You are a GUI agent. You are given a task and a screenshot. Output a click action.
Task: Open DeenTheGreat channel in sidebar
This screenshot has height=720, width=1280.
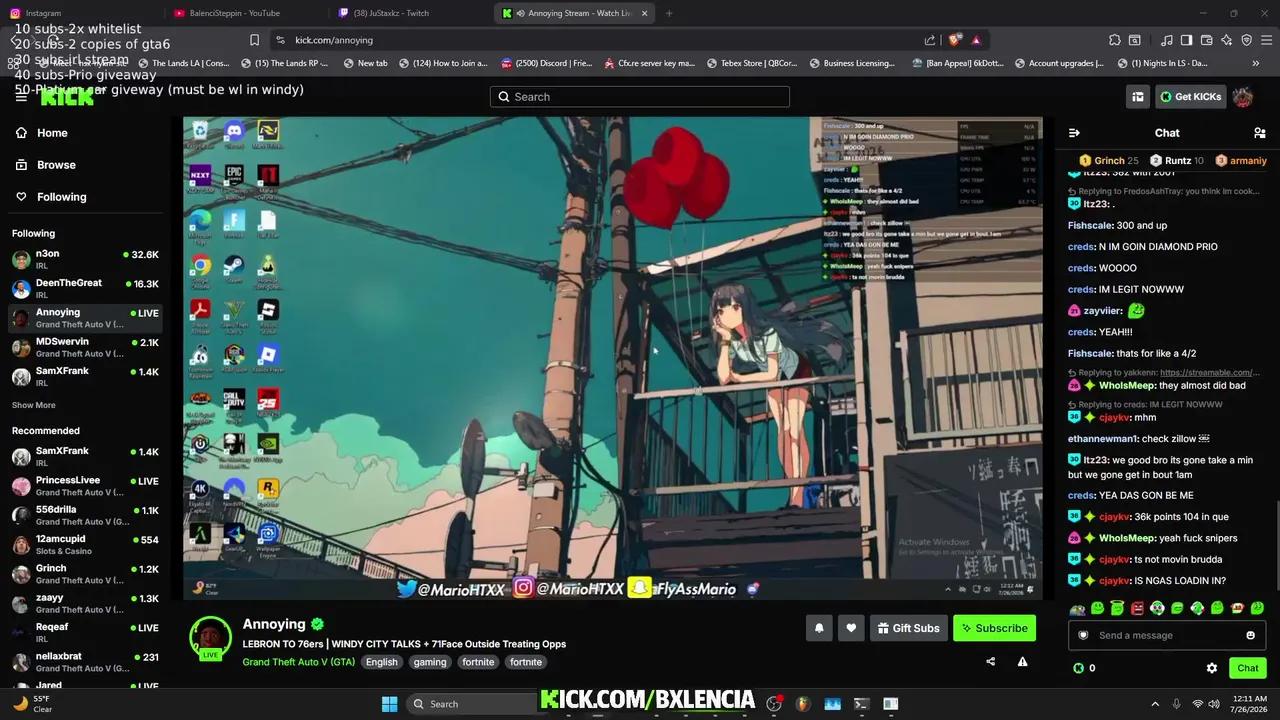pyautogui.click(x=85, y=289)
